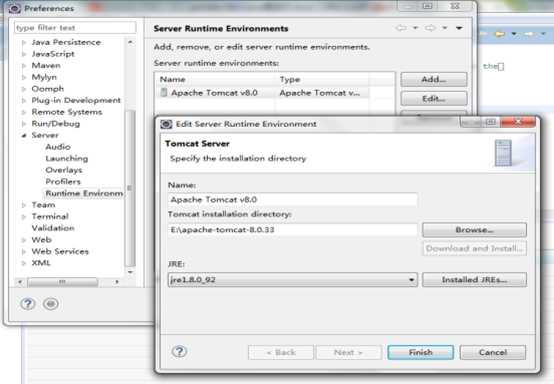The height and width of the screenshot is (384, 554).
Task: Expand the Plug-in Development tree node
Action: (24, 101)
